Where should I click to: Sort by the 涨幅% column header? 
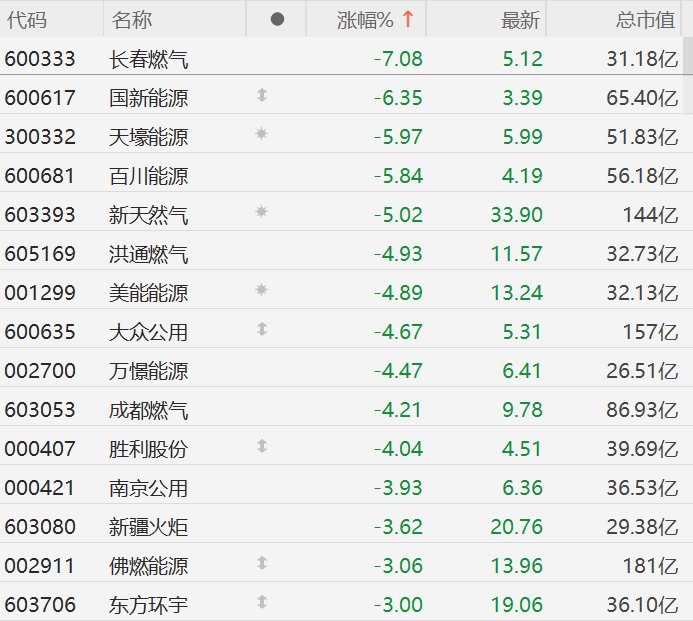point(366,20)
